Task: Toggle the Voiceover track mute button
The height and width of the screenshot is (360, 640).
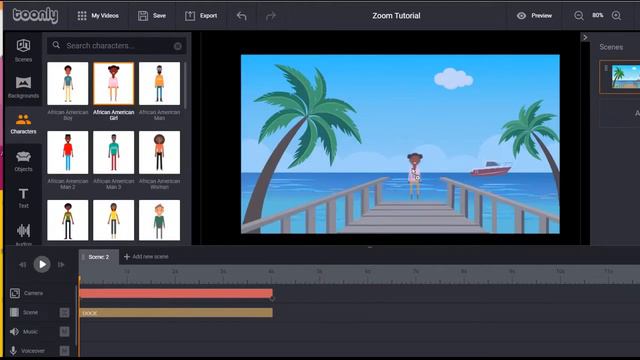Action: (64, 351)
